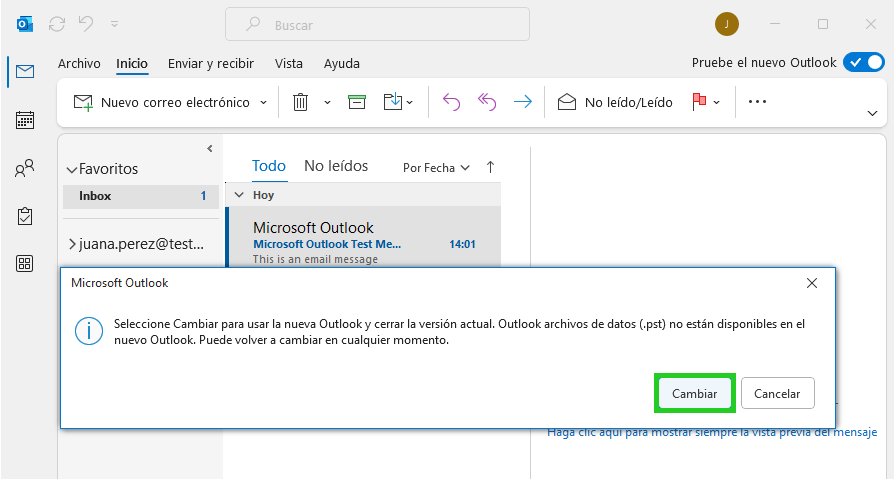This screenshot has height=479, width=894.
Task: Click the Reply arrow icon
Action: click(451, 103)
